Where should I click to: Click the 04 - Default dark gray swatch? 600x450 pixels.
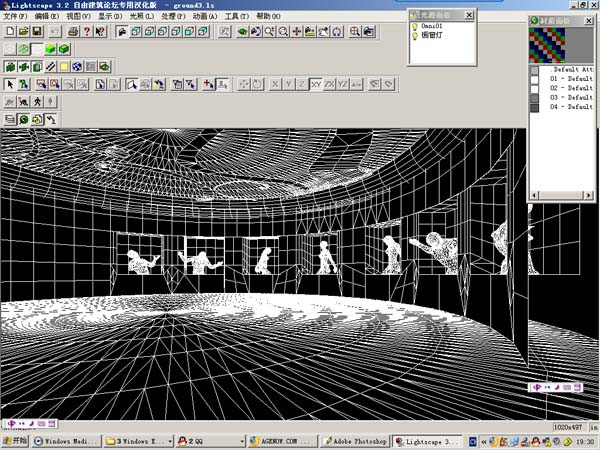tap(534, 108)
